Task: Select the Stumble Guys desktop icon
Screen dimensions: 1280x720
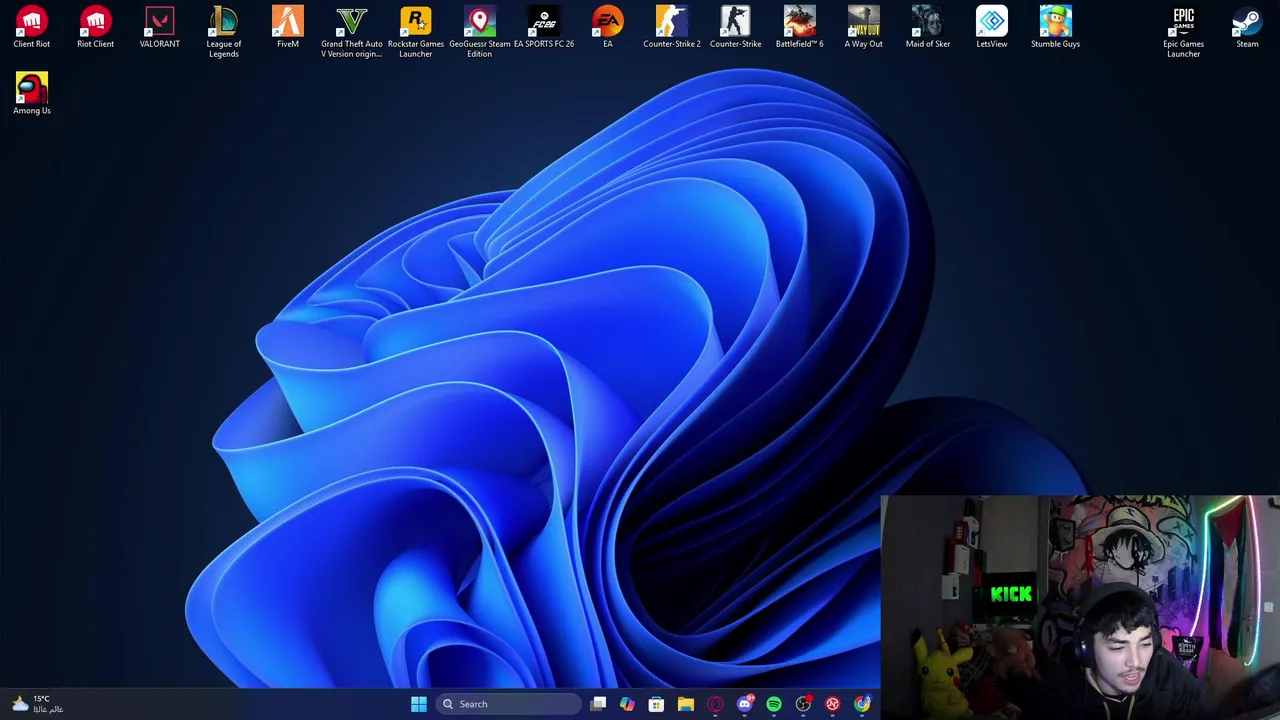Action: [1056, 27]
